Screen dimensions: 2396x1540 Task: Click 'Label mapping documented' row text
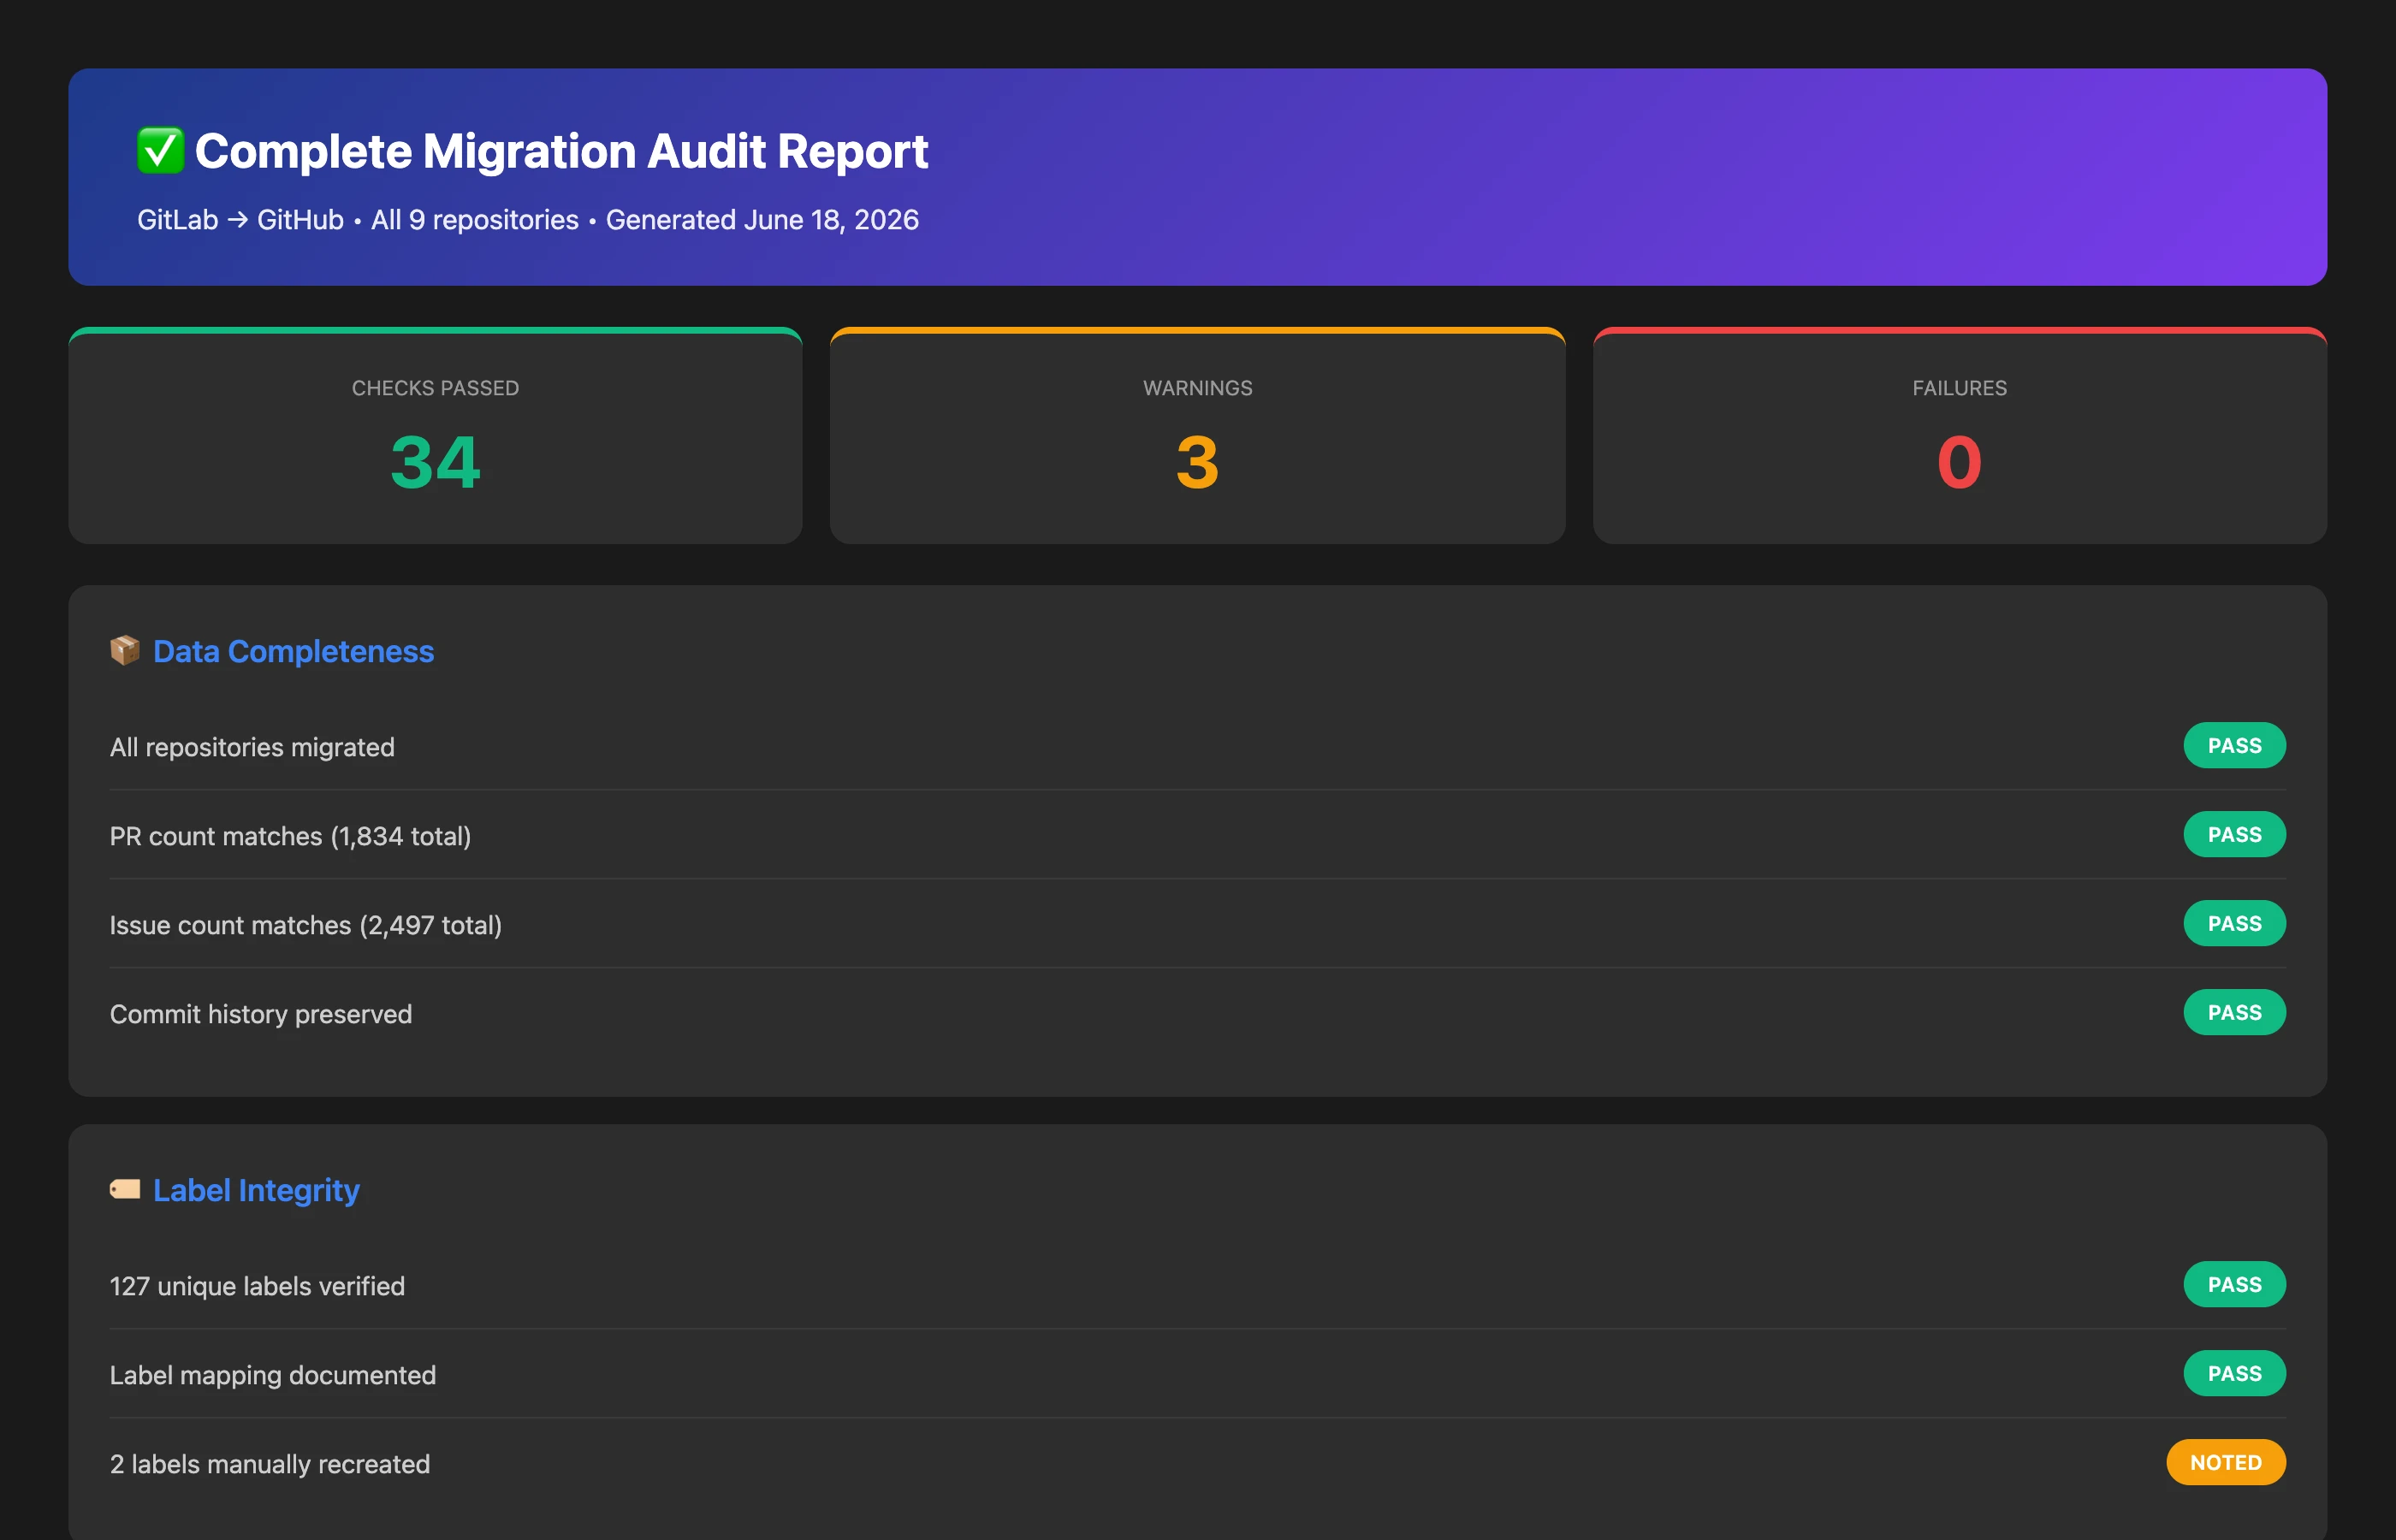[x=273, y=1375]
